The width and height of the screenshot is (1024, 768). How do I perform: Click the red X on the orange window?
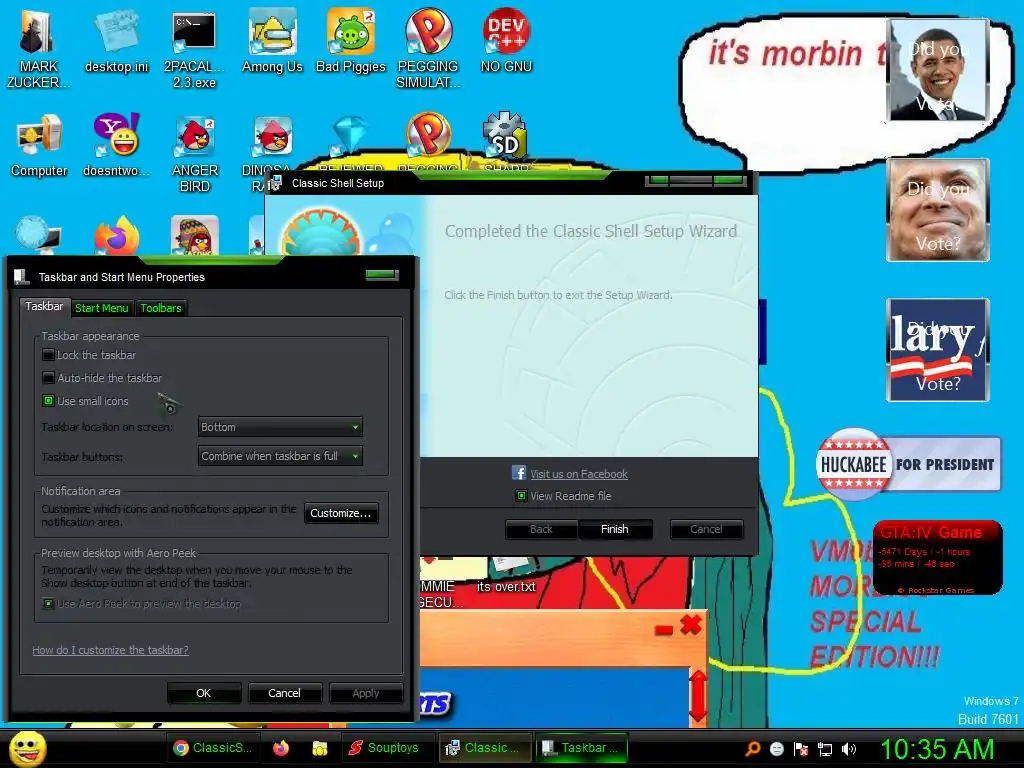(690, 624)
